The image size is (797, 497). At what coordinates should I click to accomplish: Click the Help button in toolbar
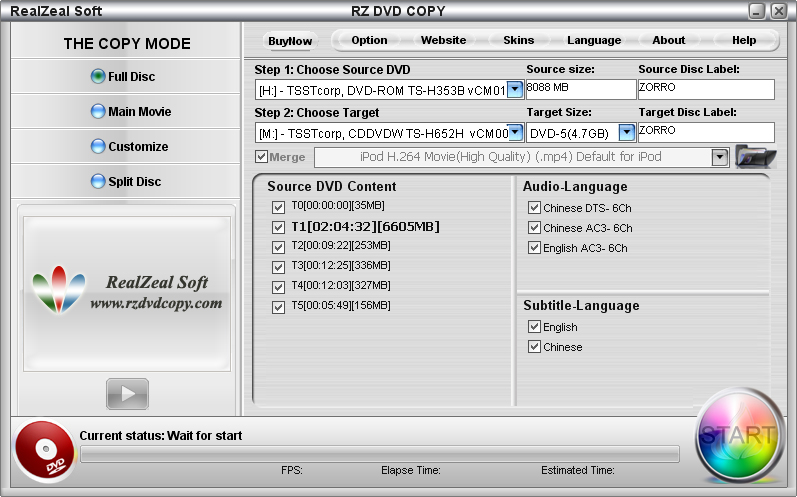[744, 40]
